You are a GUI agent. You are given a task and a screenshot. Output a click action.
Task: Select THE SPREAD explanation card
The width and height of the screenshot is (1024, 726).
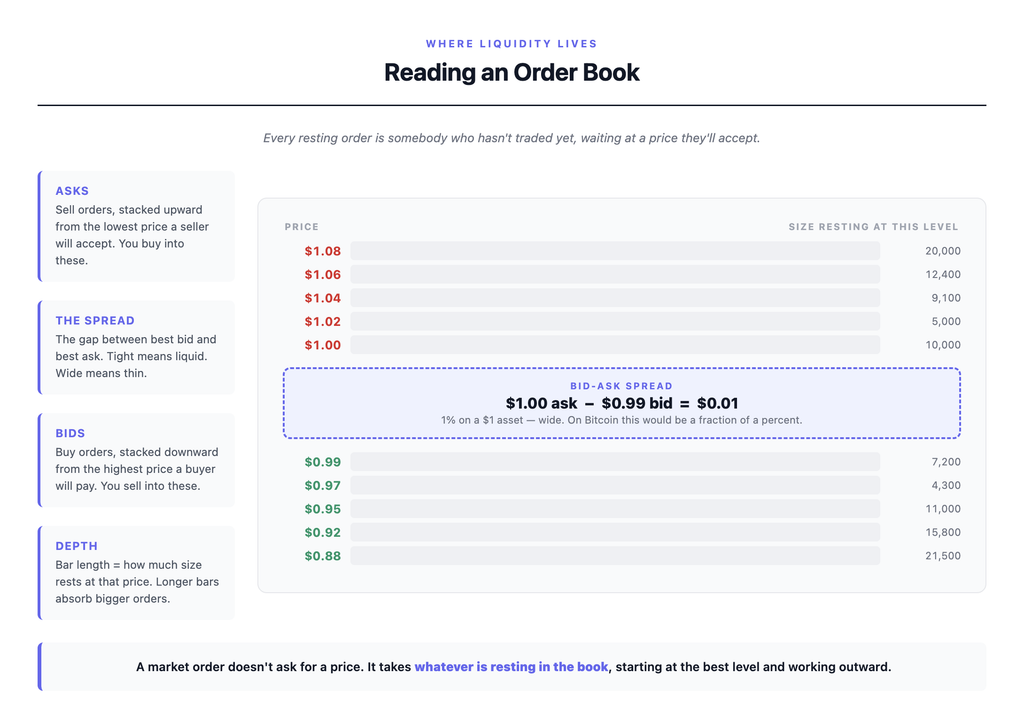[136, 347]
